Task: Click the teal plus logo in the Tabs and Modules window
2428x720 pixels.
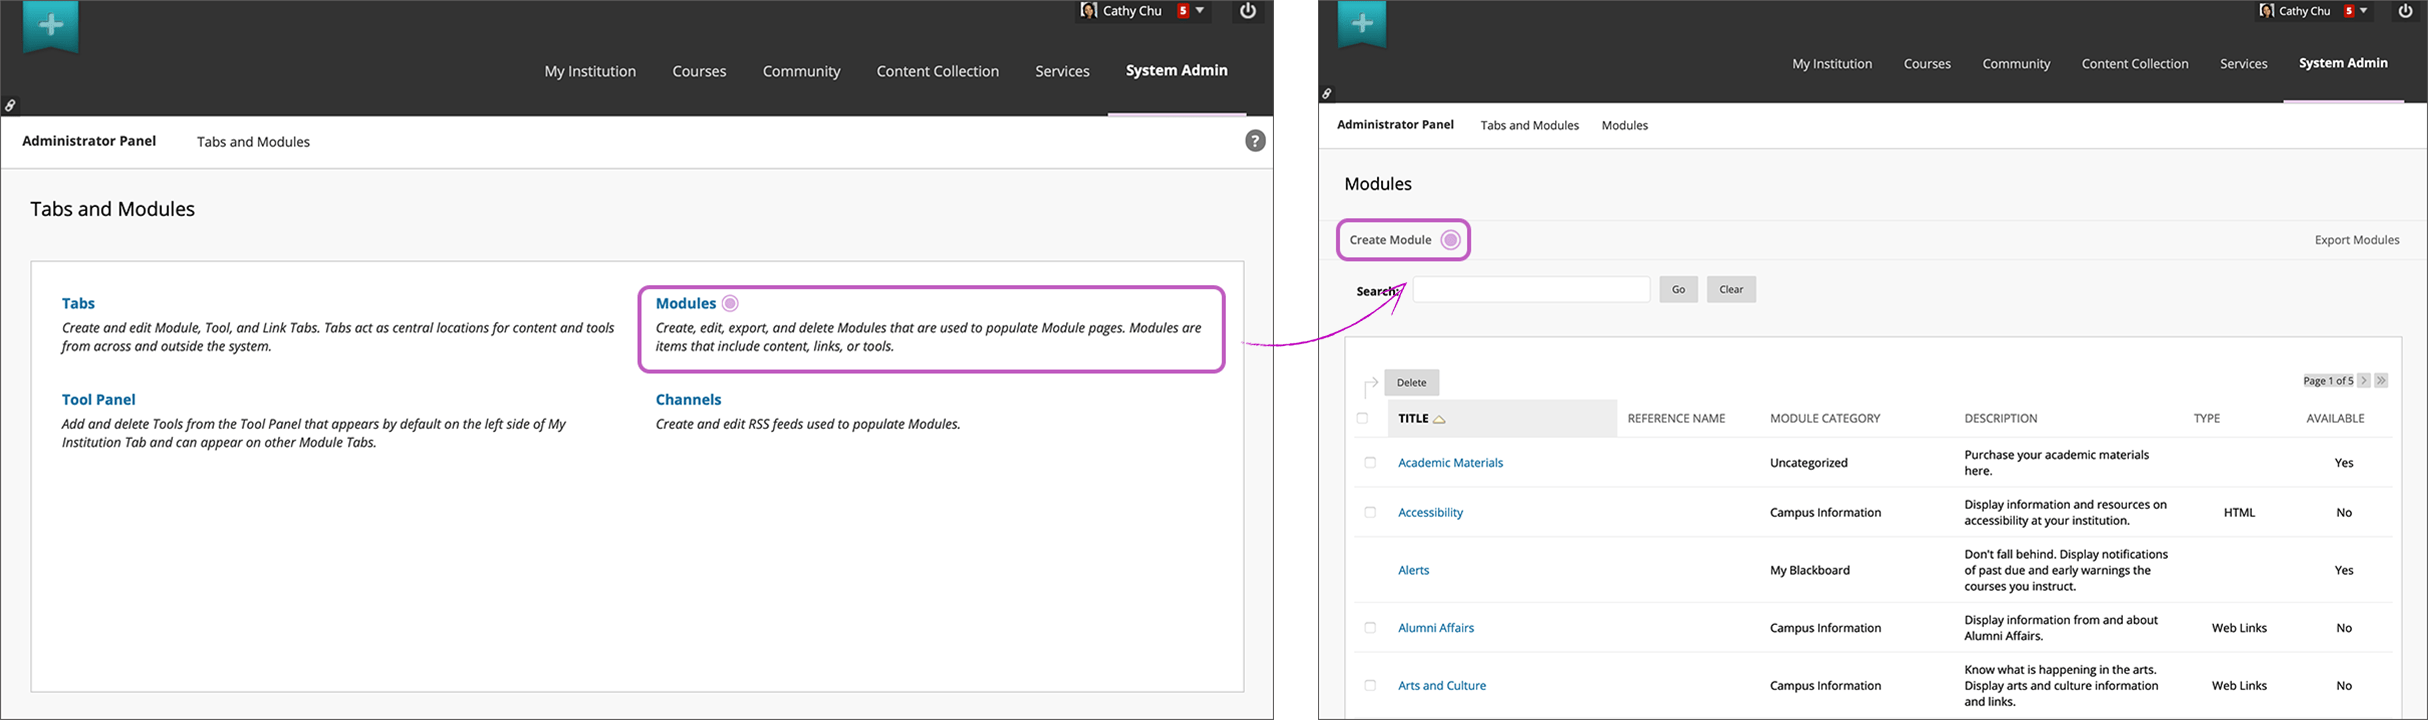Action: click(x=50, y=25)
